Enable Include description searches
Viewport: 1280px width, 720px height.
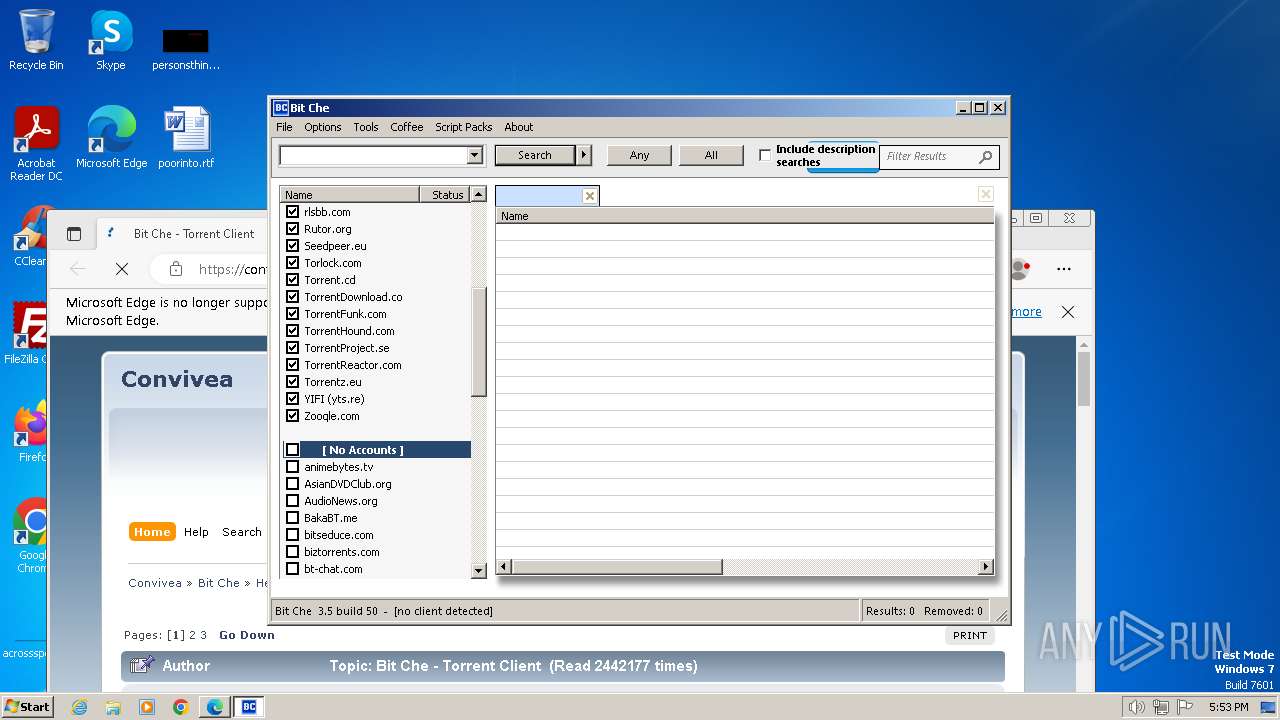coord(765,155)
